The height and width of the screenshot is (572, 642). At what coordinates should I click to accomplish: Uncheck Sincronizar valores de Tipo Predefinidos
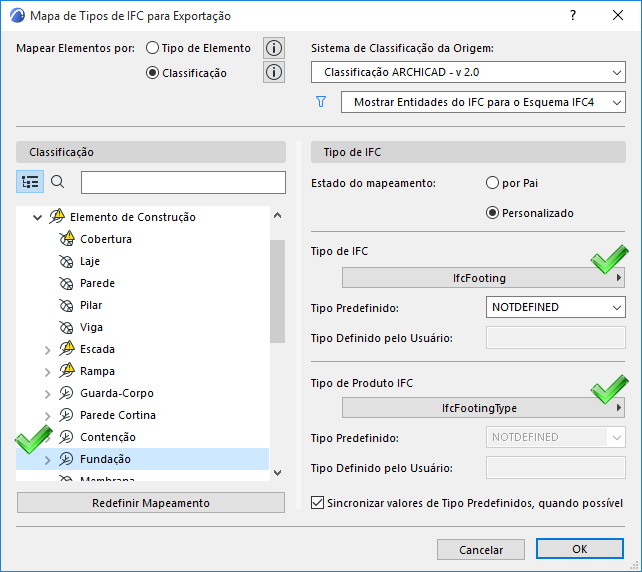point(318,503)
